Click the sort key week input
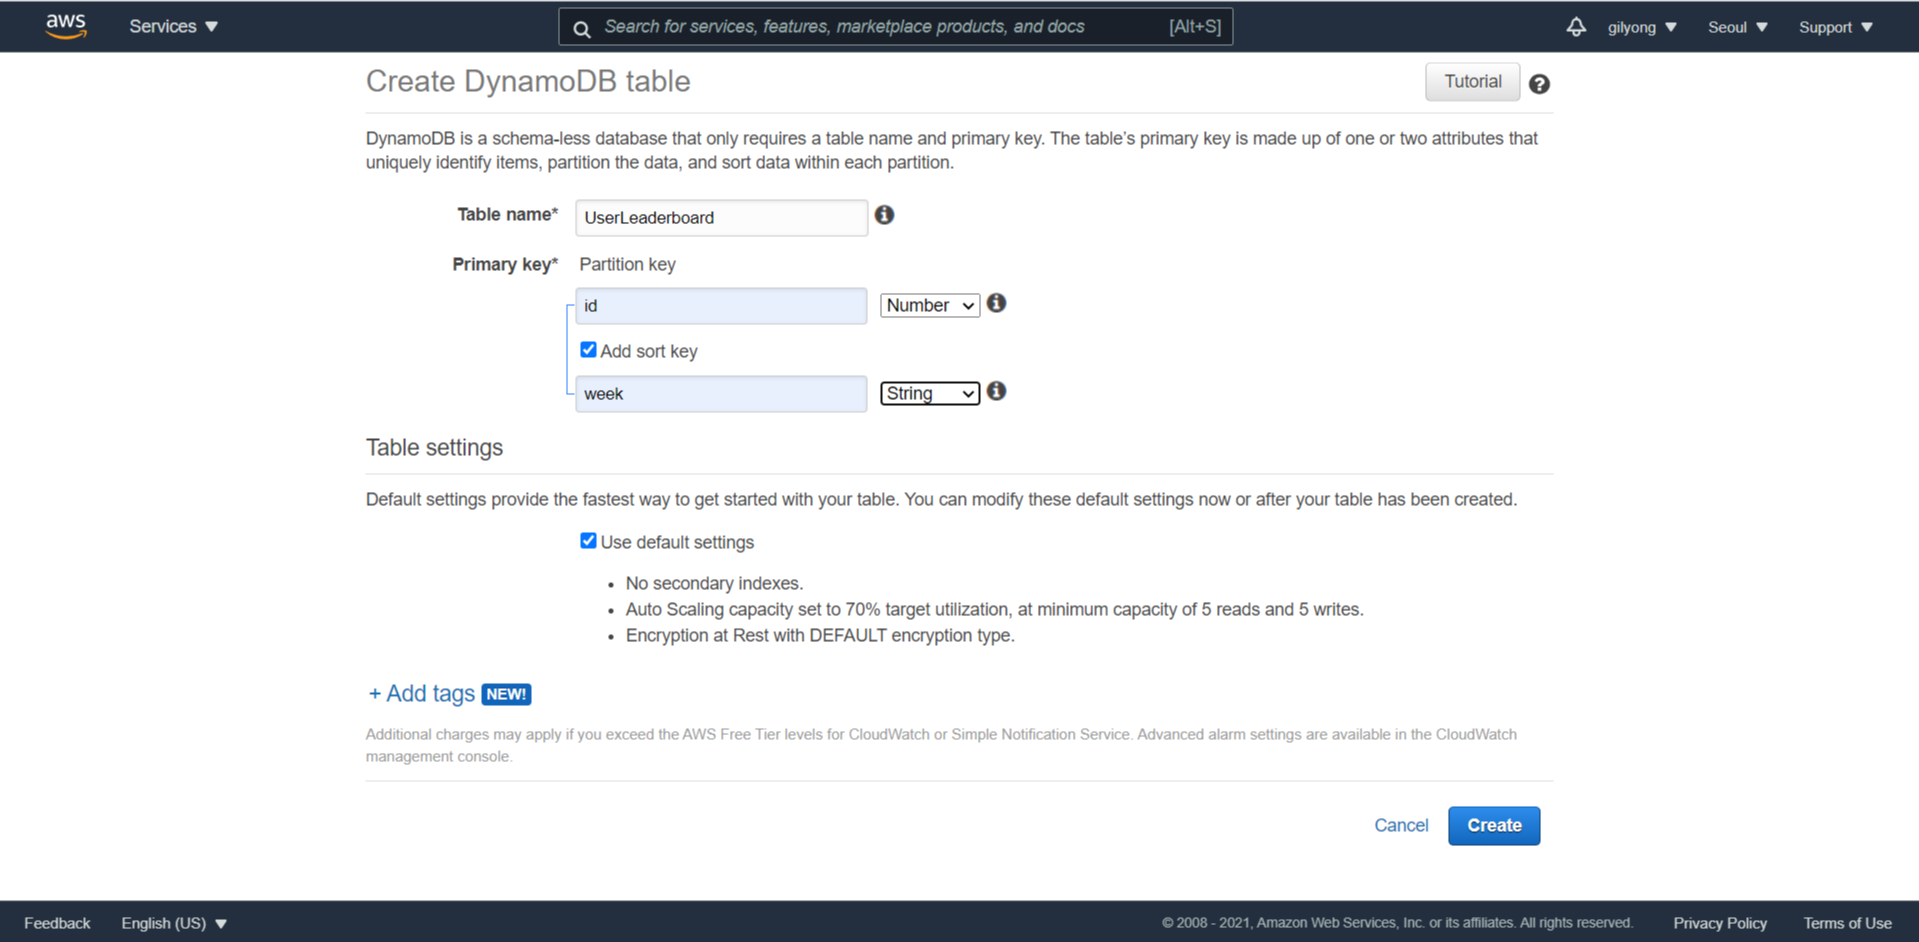The image size is (1919, 942). (x=721, y=393)
